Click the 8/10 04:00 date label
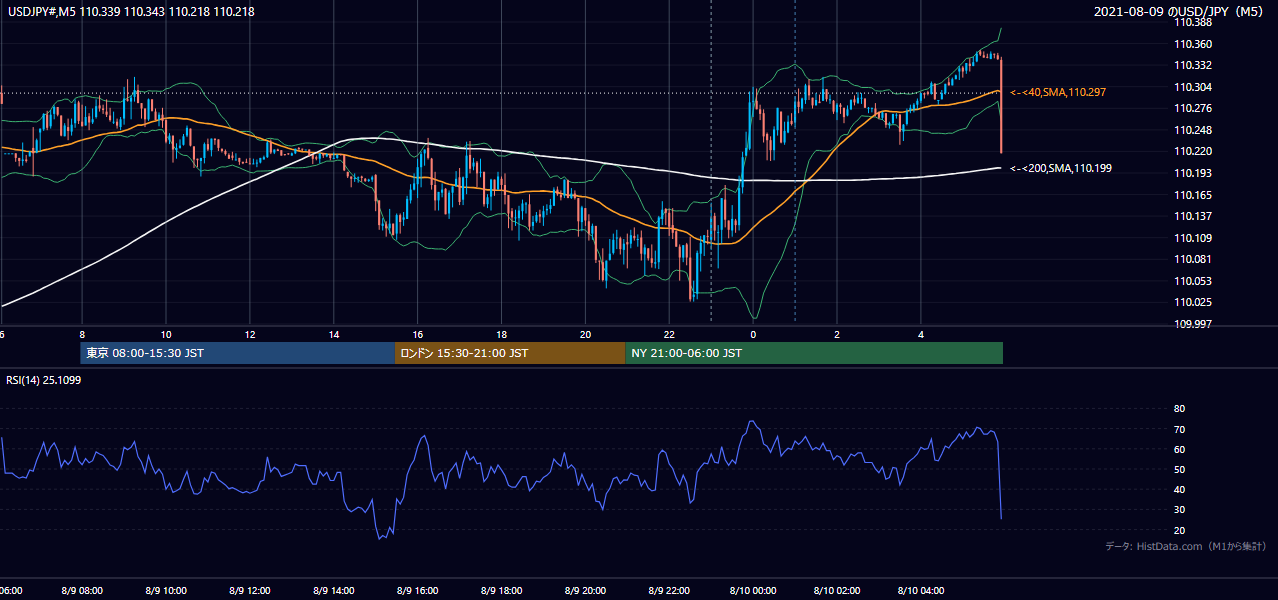The width and height of the screenshot is (1278, 600). [x=921, y=590]
